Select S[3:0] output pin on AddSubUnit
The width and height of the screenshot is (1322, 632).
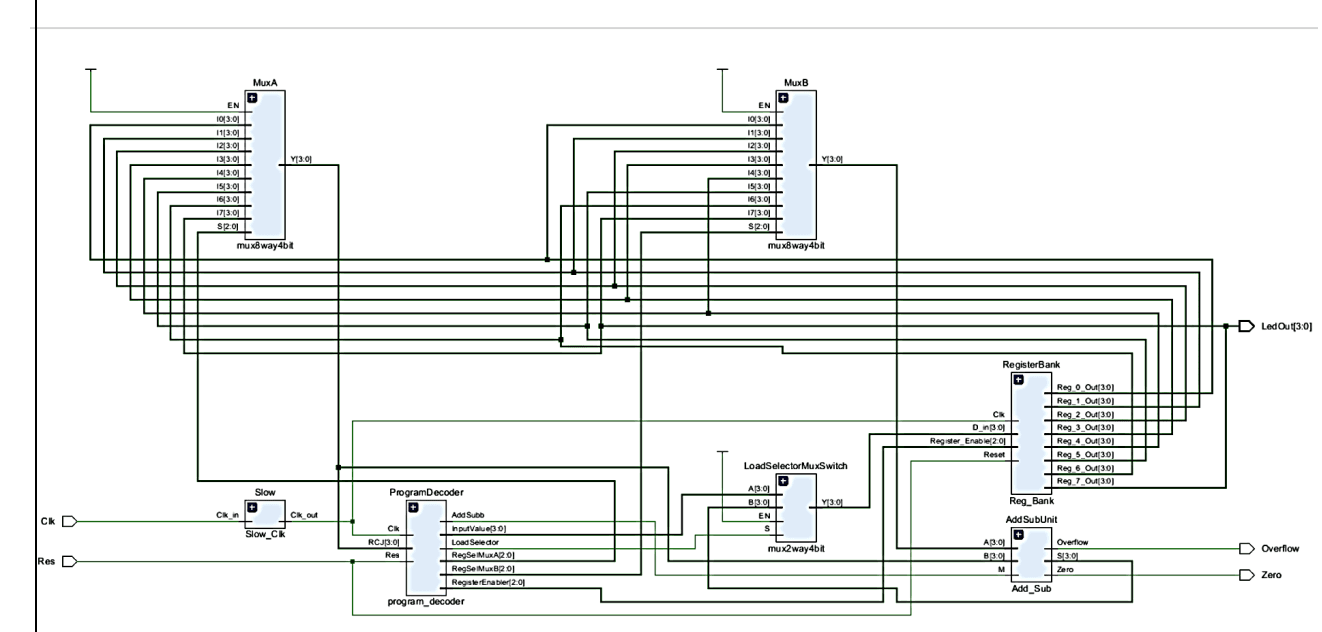click(1069, 555)
